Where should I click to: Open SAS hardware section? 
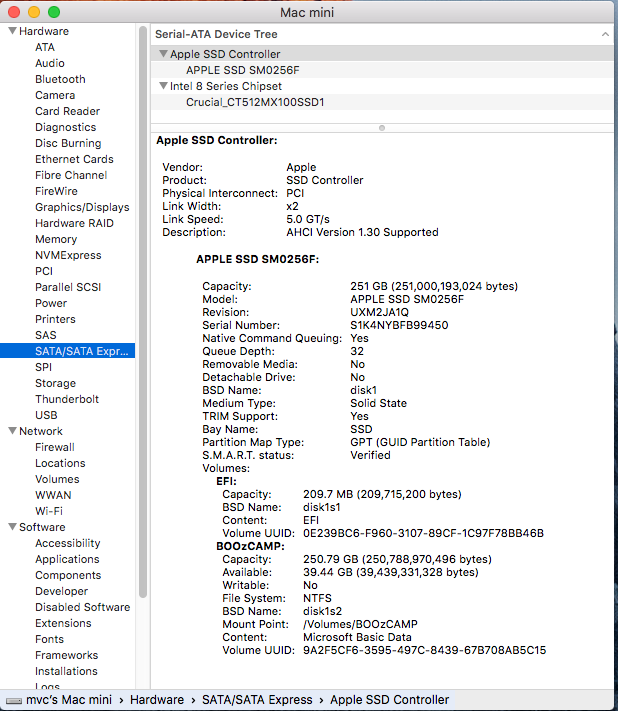click(x=46, y=335)
